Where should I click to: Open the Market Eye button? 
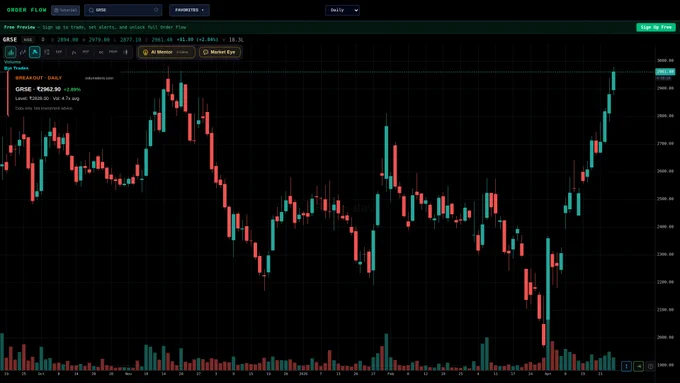(x=220, y=52)
